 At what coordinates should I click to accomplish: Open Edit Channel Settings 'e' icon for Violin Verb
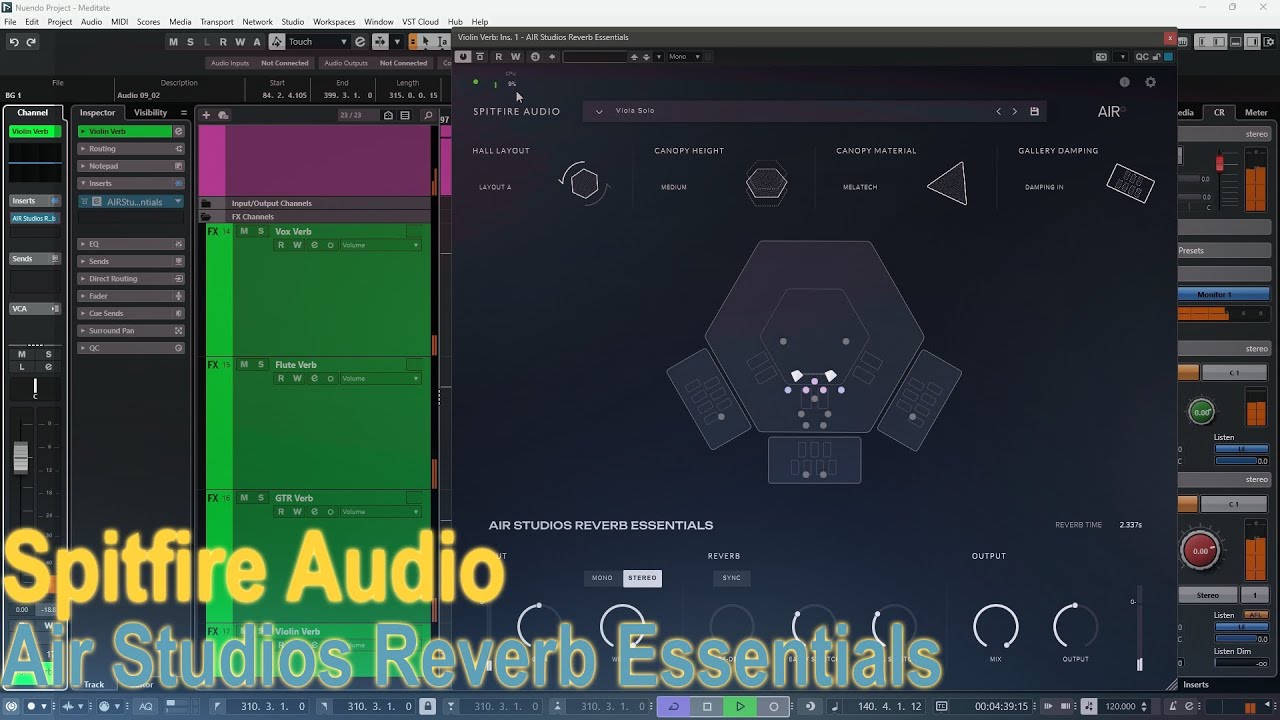click(179, 131)
